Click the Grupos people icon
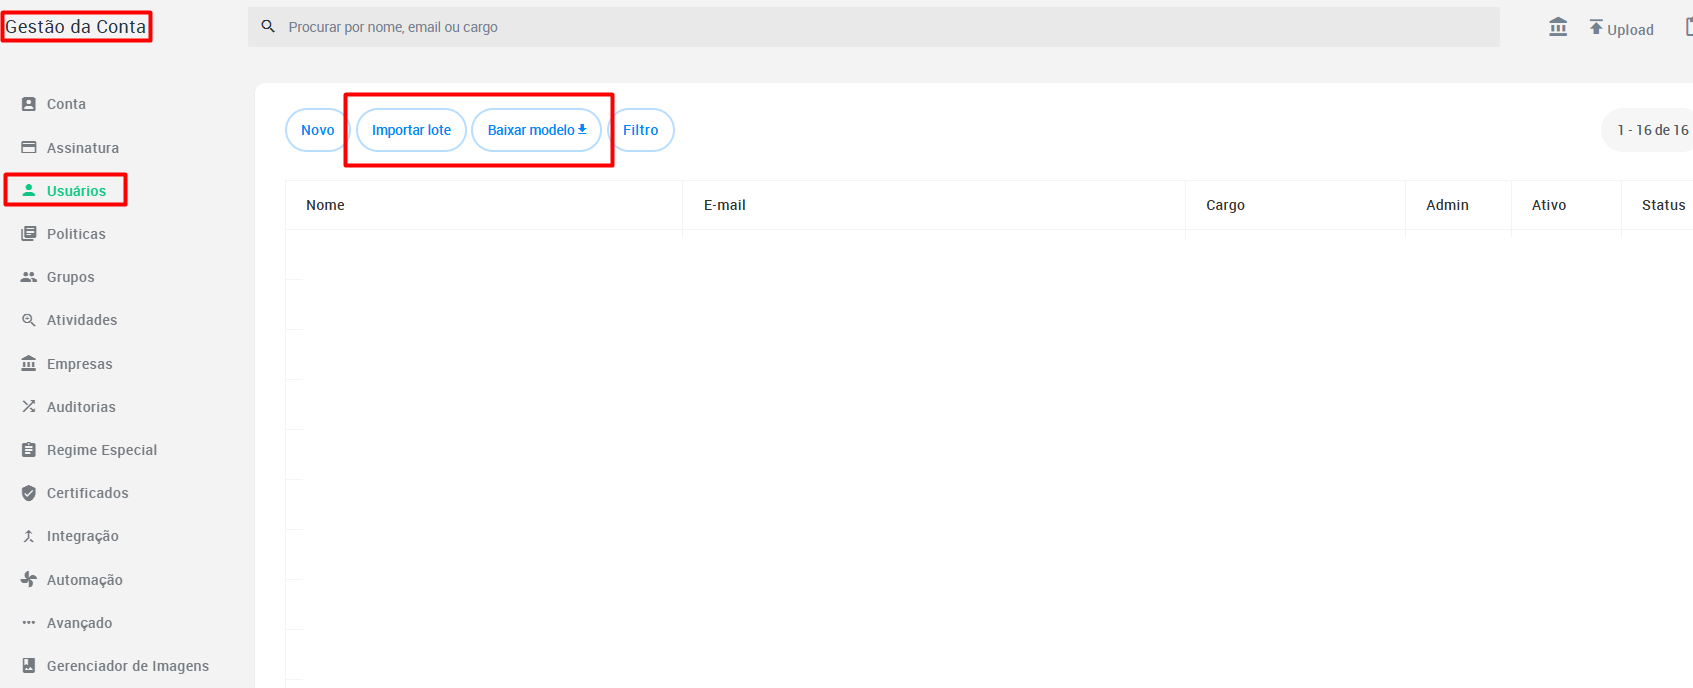Viewport: 1693px width, 688px height. 29,277
